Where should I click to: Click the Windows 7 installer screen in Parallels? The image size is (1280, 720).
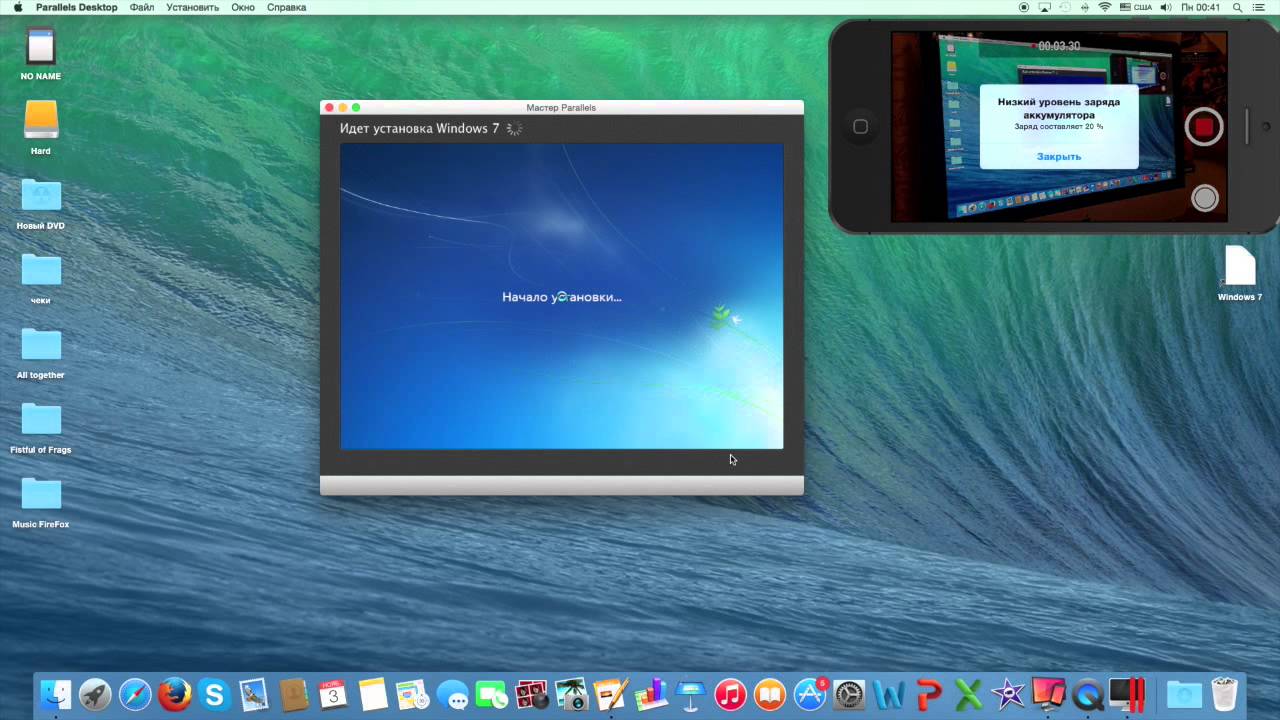[x=562, y=296]
